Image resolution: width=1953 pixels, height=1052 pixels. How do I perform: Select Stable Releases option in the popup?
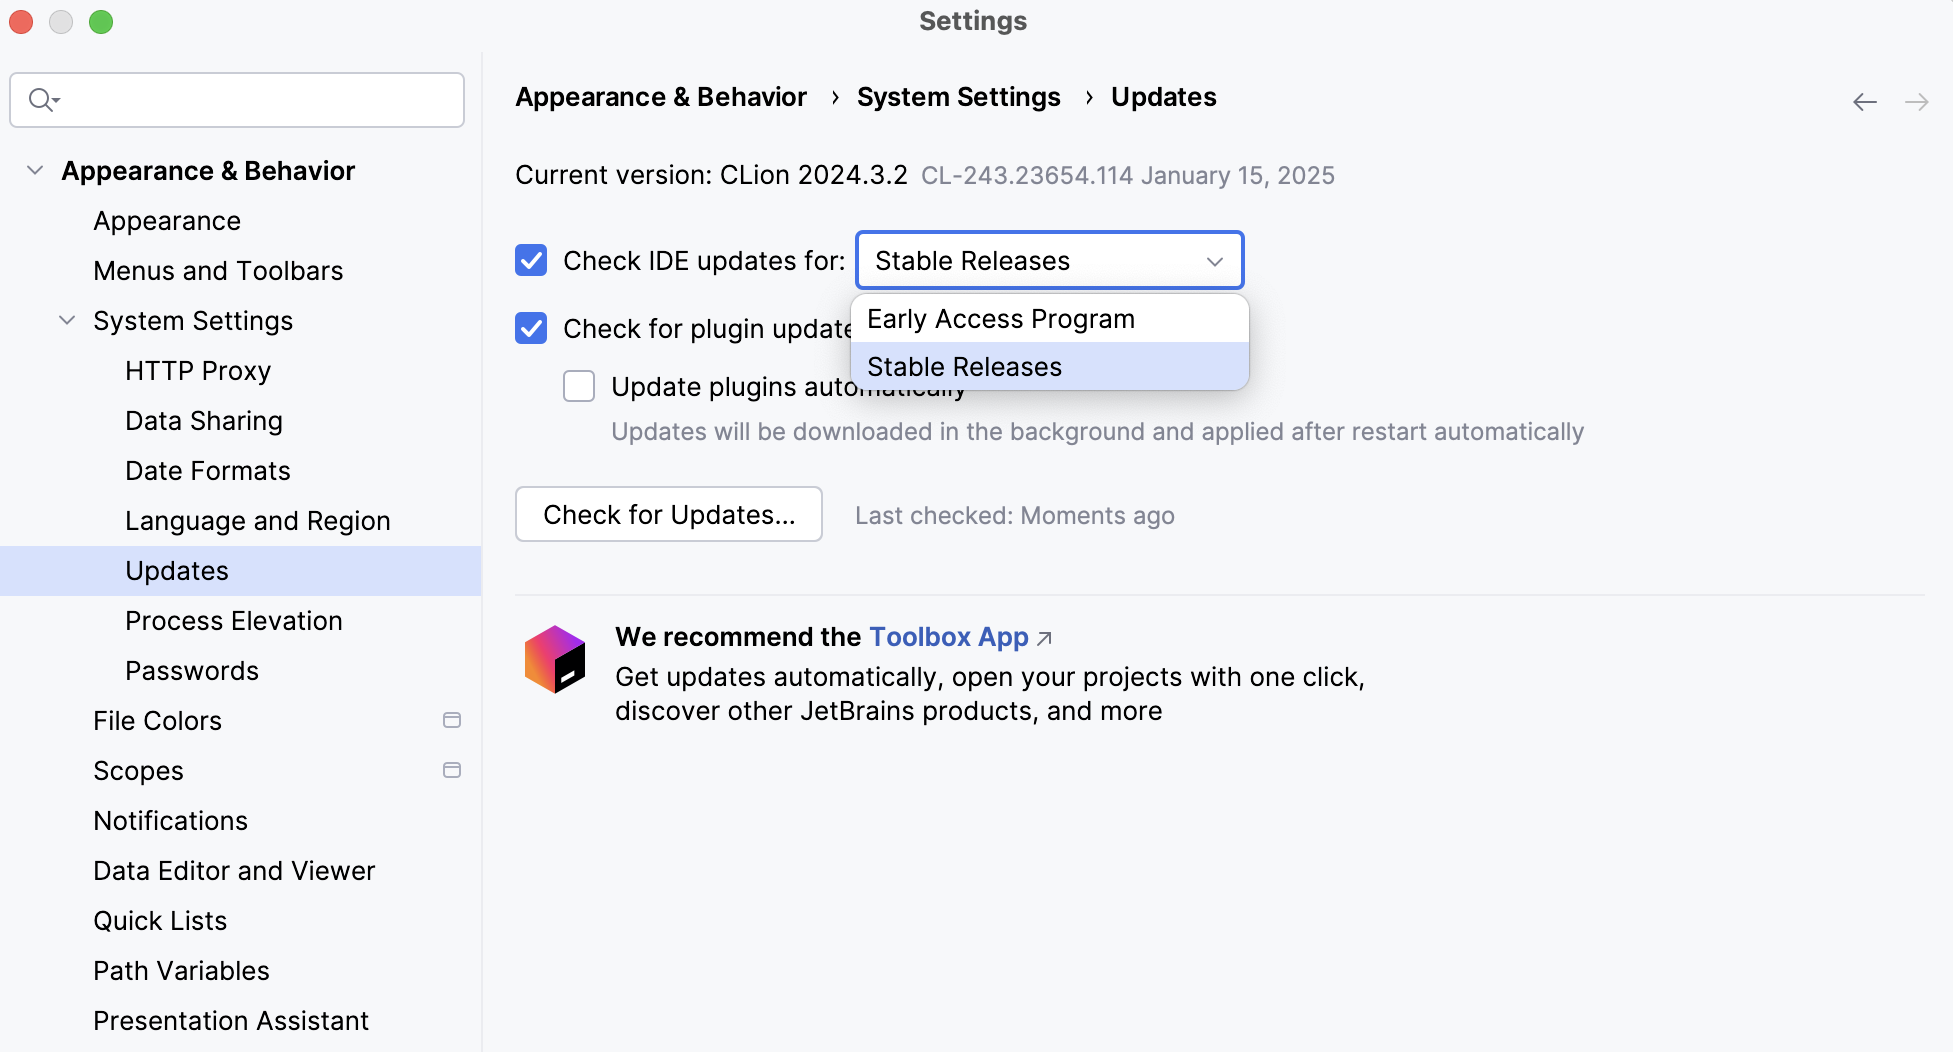(x=965, y=367)
